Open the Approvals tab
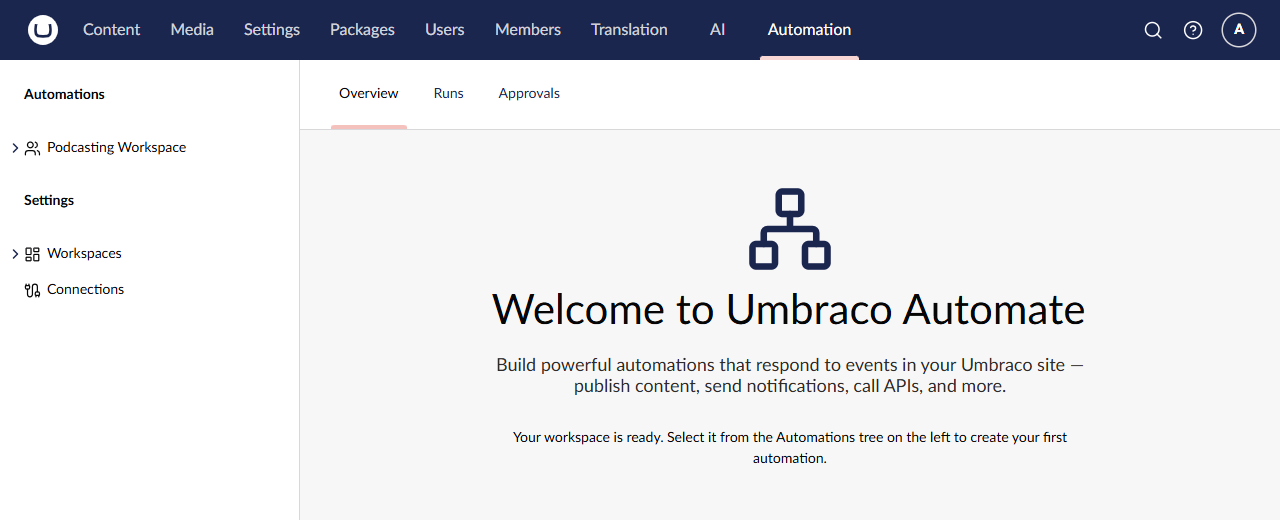This screenshot has height=520, width=1280. point(529,94)
